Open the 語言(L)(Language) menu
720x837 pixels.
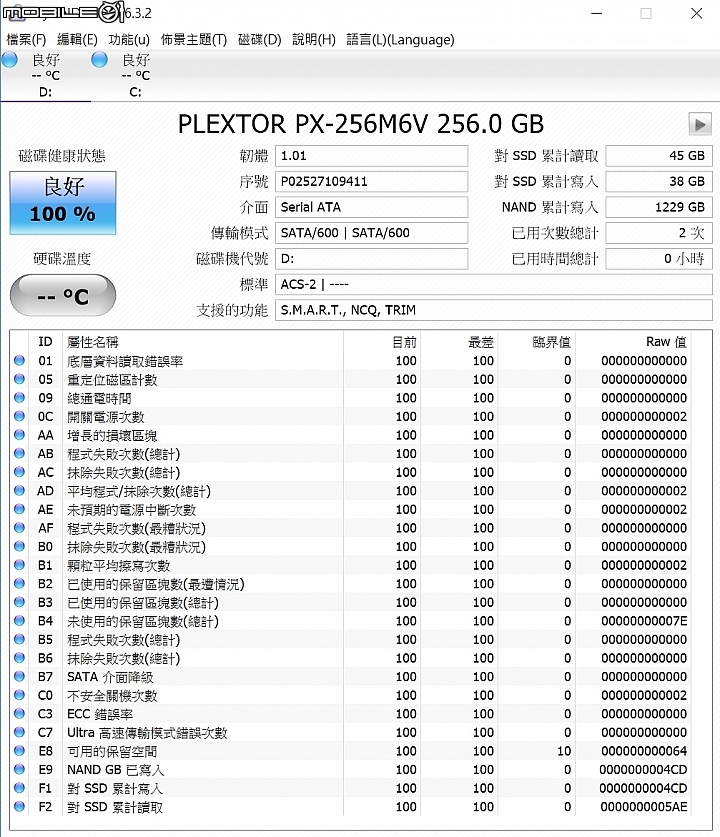400,40
